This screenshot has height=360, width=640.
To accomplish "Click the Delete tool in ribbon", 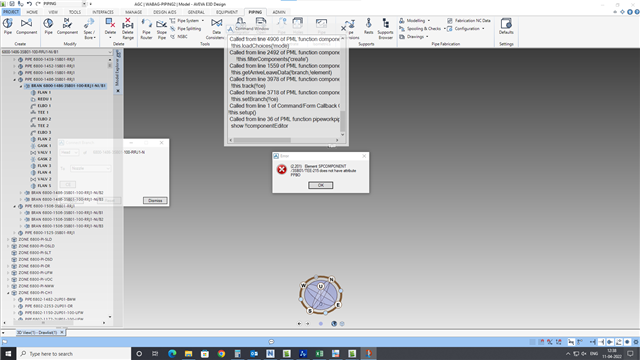I will tap(110, 29).
